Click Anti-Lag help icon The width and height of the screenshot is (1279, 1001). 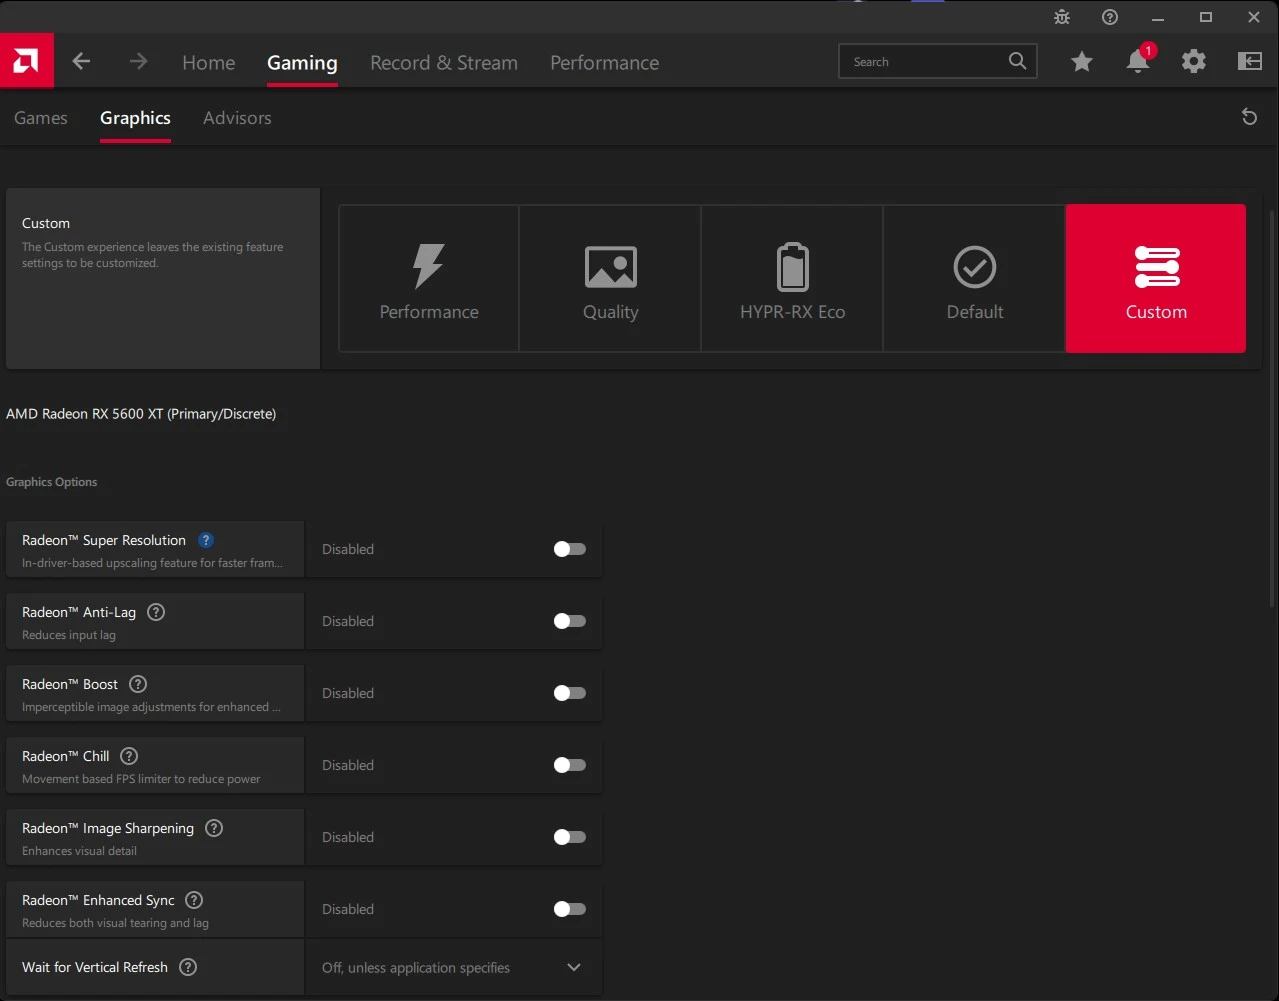pyautogui.click(x=156, y=612)
